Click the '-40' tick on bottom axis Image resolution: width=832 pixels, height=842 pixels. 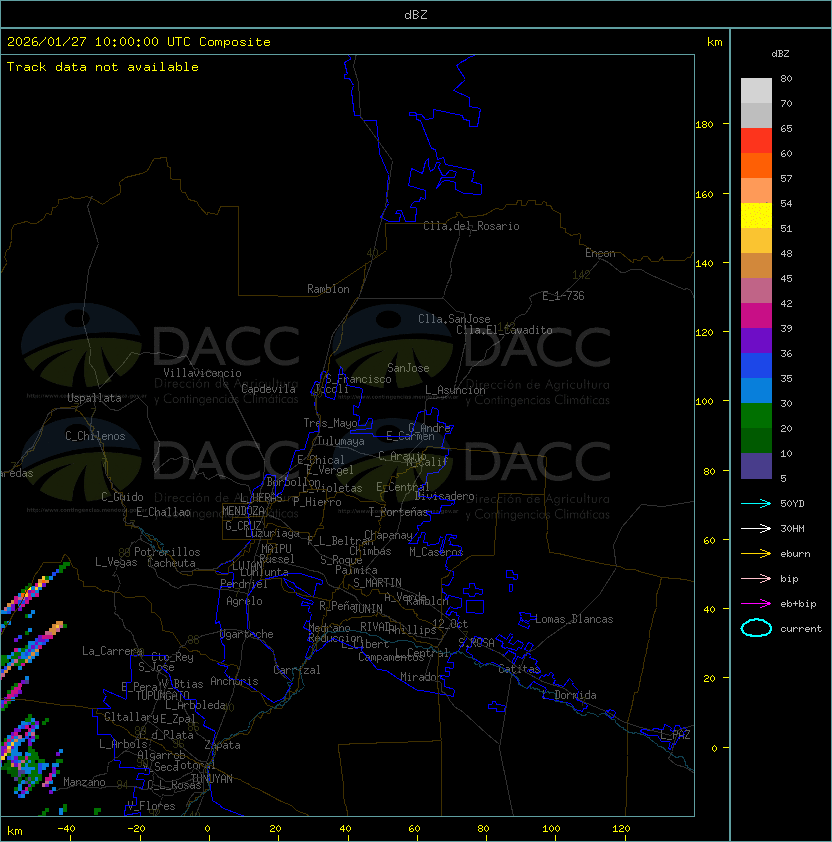[67, 829]
